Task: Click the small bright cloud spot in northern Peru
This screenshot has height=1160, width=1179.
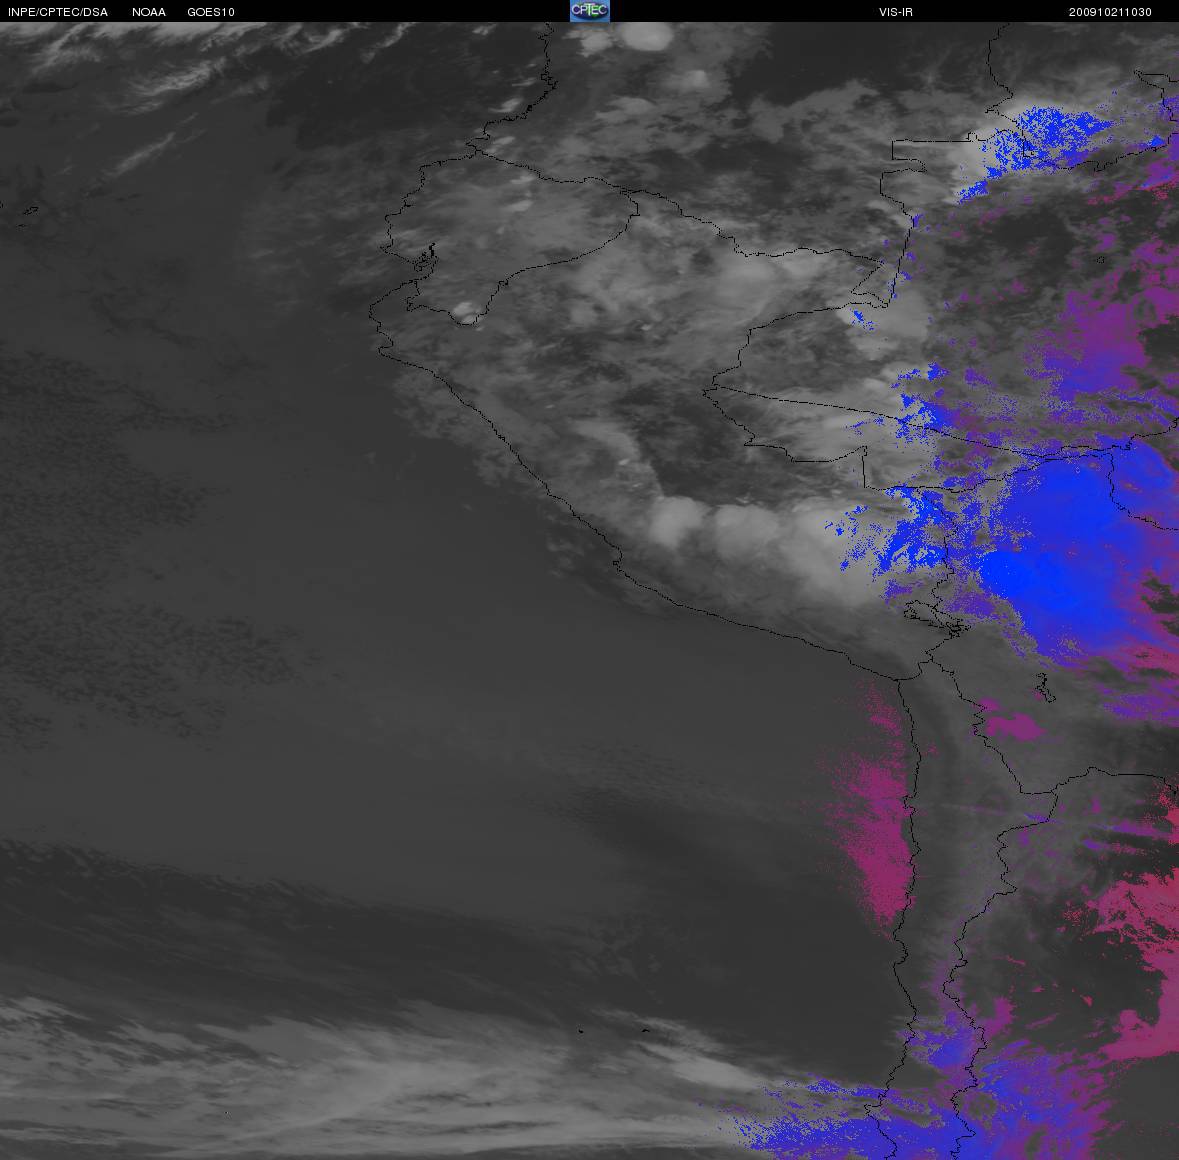Action: pos(464,313)
